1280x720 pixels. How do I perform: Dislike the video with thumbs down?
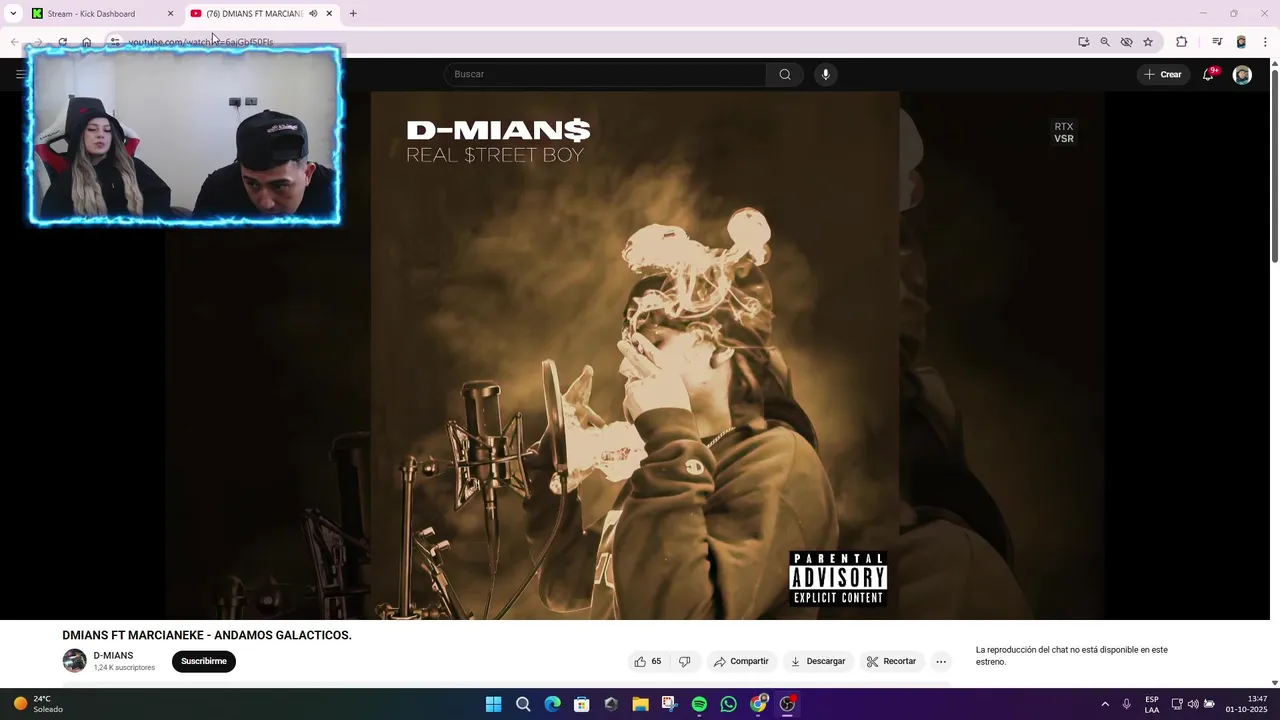[x=685, y=661]
